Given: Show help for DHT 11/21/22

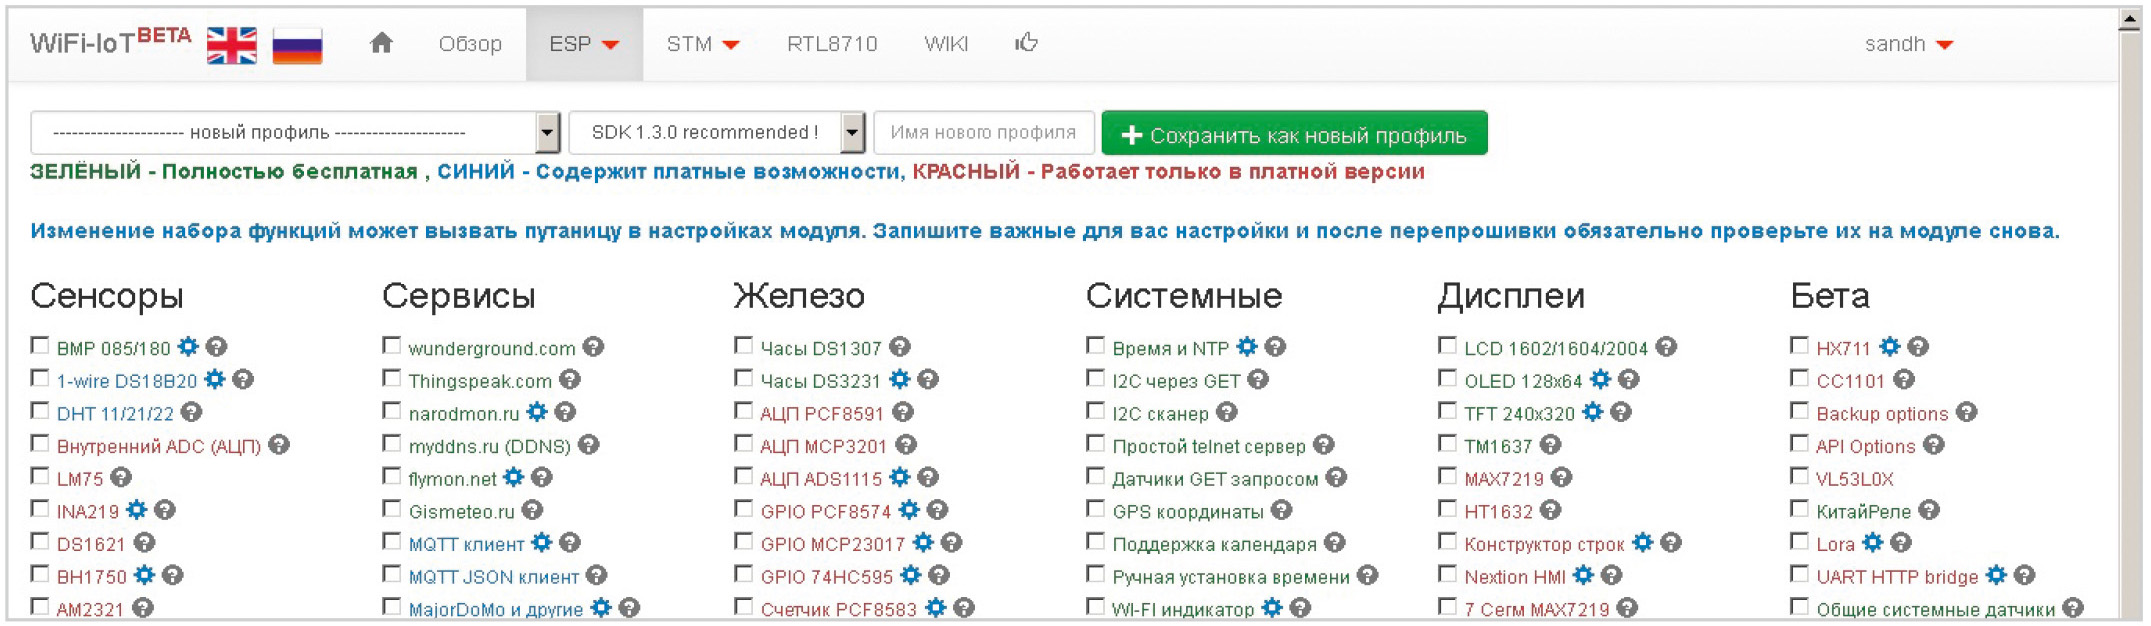Looking at the screenshot, I should [x=192, y=412].
